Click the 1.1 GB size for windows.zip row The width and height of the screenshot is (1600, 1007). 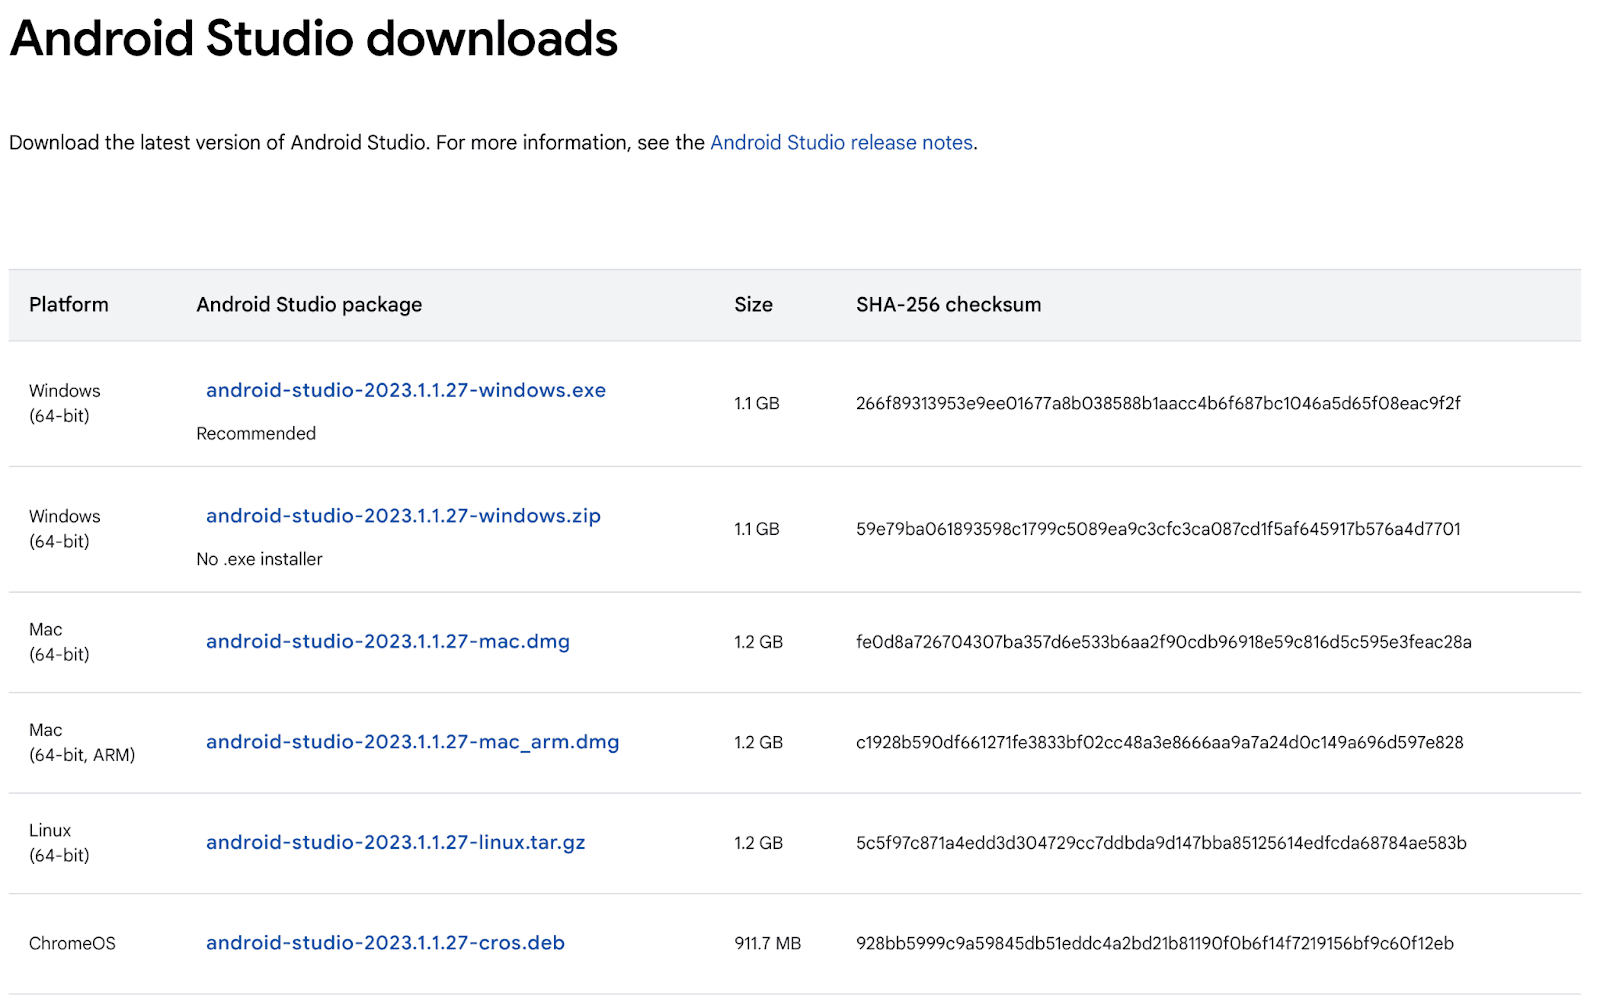757,529
